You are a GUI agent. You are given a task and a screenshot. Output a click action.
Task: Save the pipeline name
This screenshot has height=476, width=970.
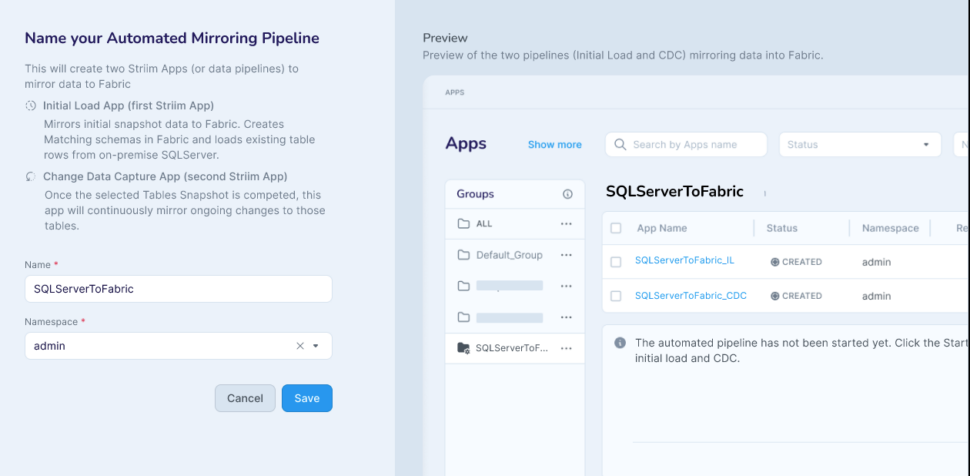pyautogui.click(x=307, y=398)
